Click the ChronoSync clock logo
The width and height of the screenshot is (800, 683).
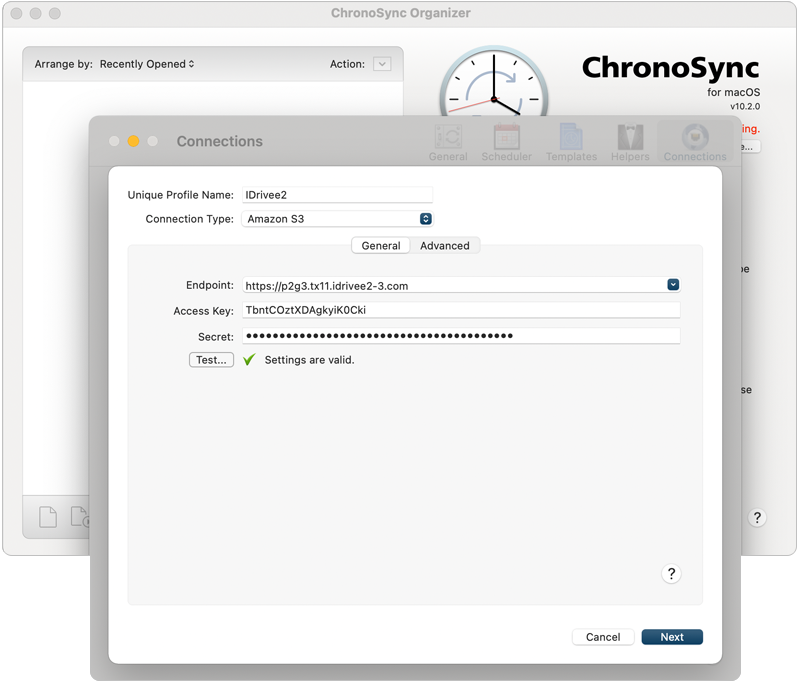pos(494,82)
